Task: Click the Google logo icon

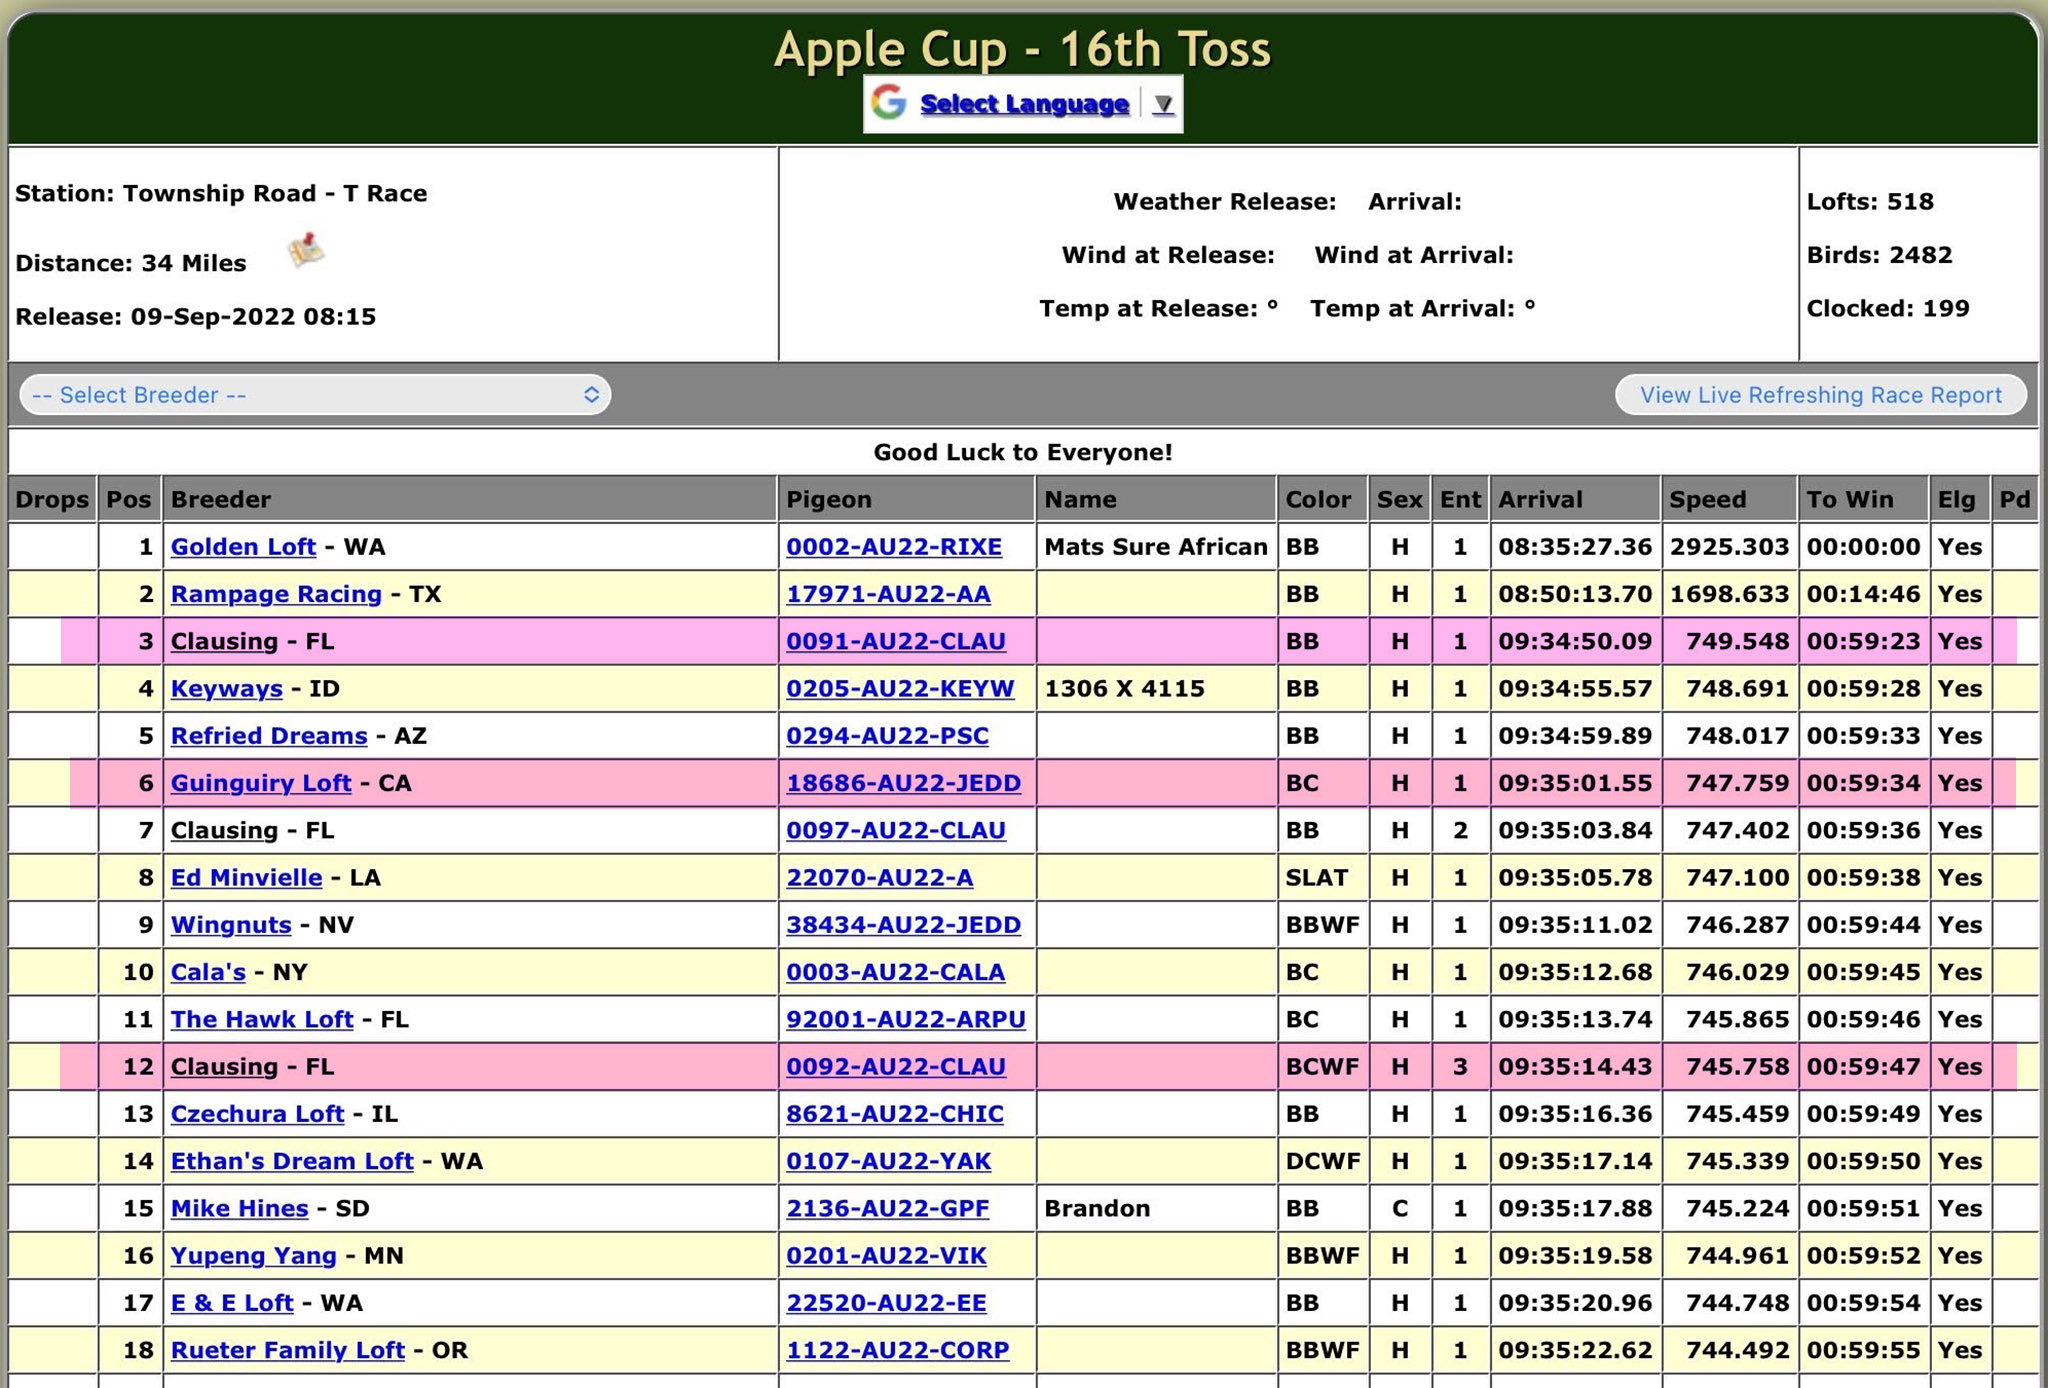Action: point(888,103)
